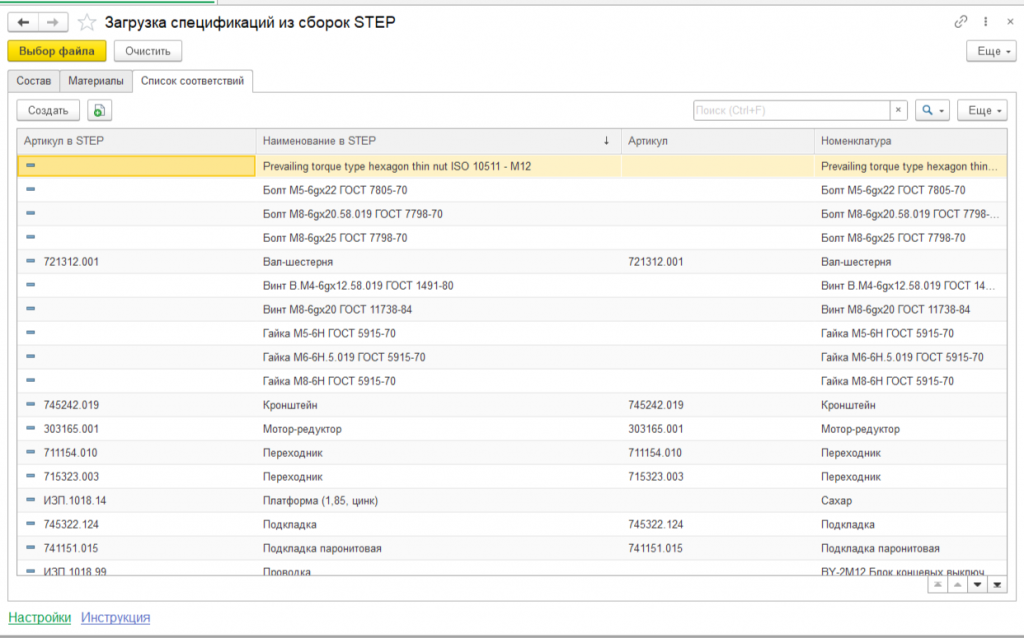Jump to the last row of the list
1024x638 pixels.
click(x=996, y=584)
